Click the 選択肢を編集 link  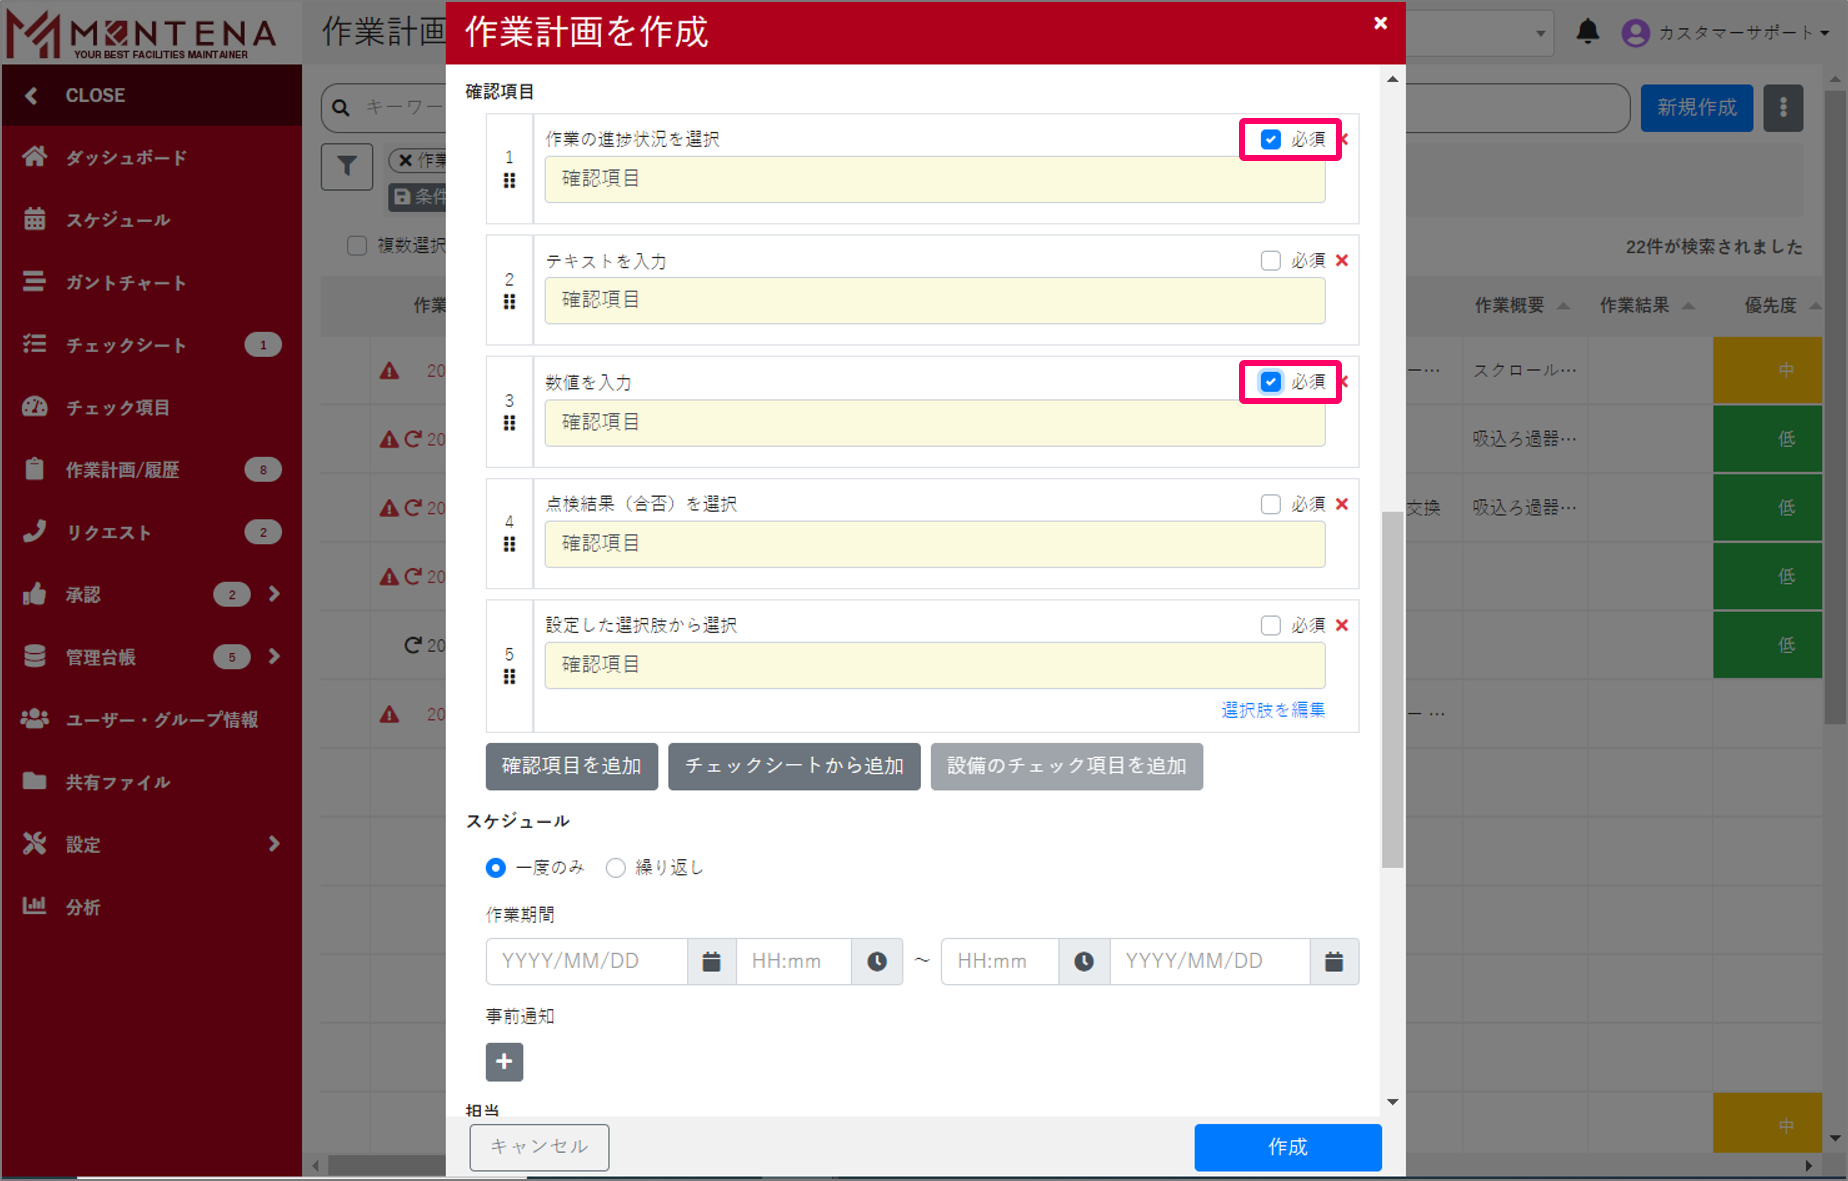[1272, 710]
